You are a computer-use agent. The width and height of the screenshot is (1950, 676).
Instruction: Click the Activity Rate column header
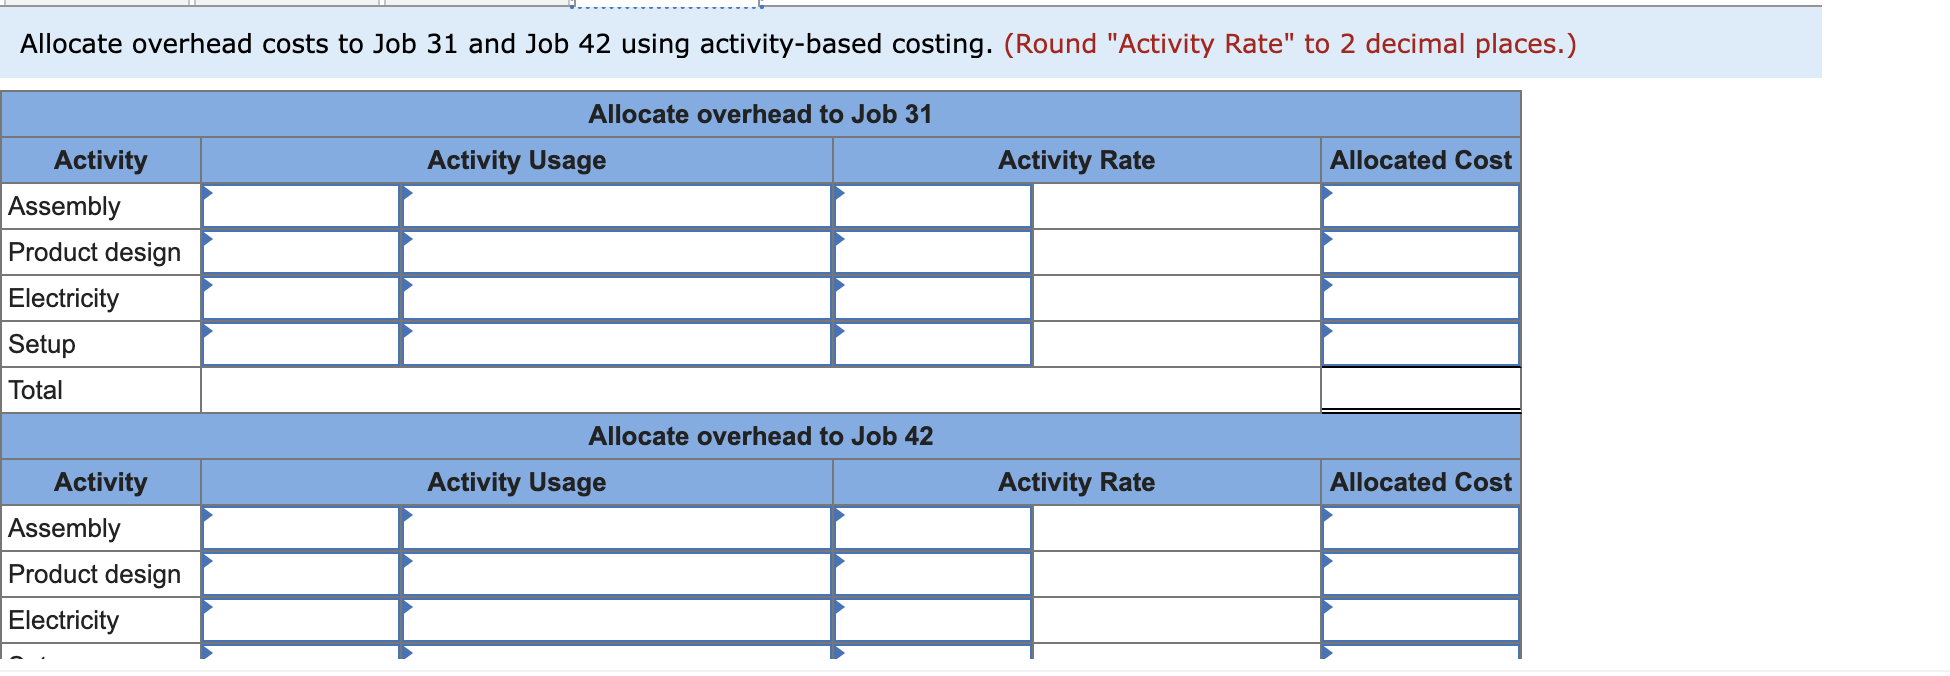(1076, 160)
